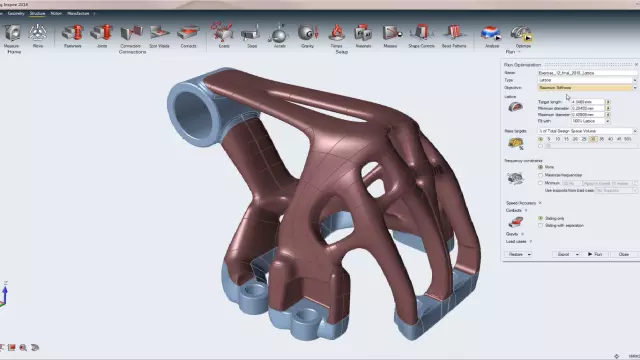Select Sliding only contacts option
This screenshot has width=640, height=360.
(540, 218)
